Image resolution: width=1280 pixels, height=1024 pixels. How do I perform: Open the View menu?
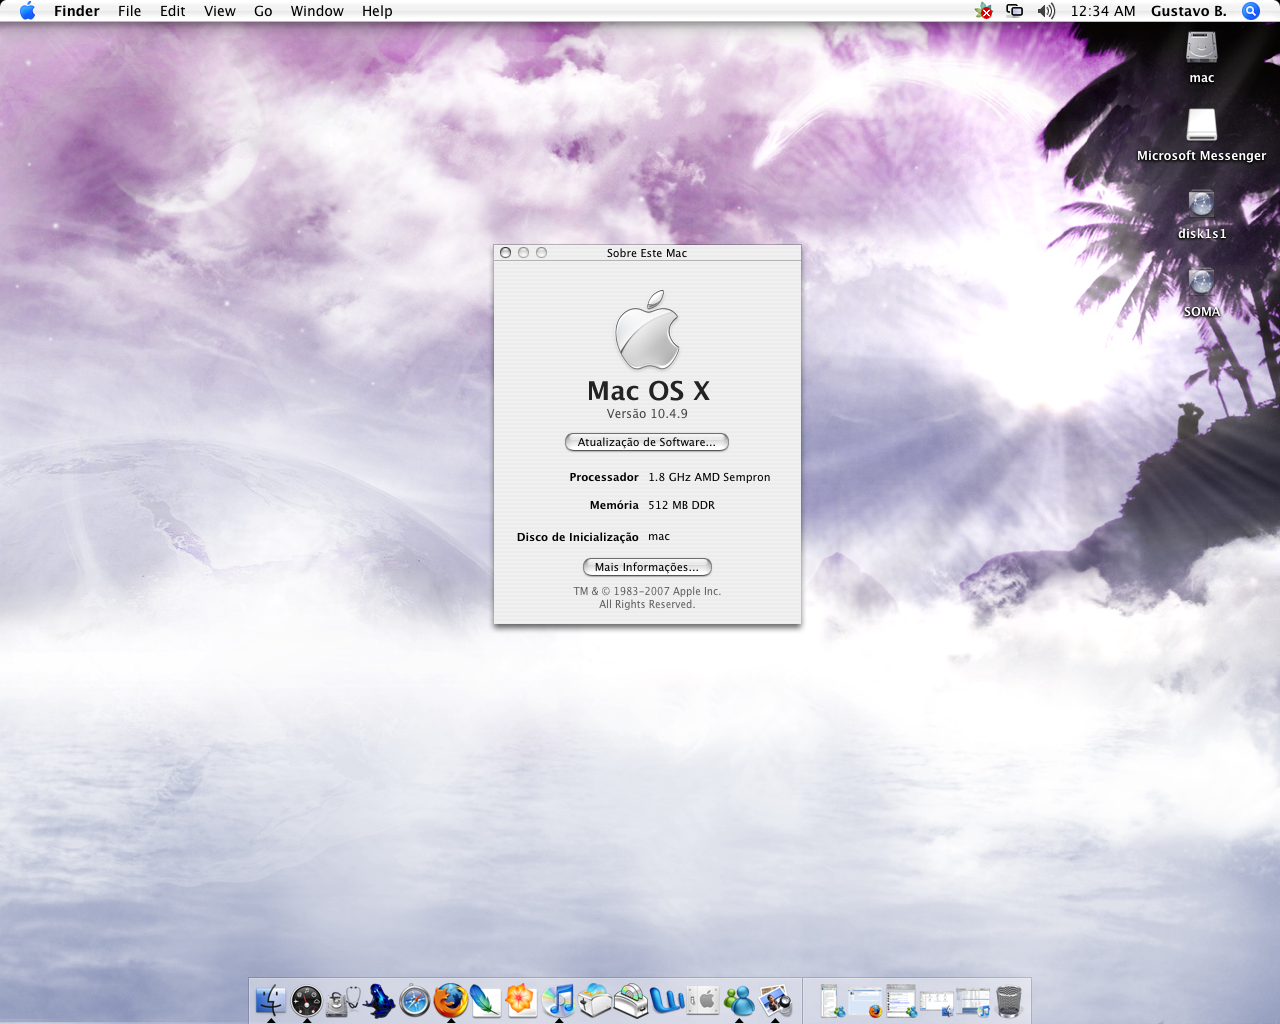tap(219, 11)
